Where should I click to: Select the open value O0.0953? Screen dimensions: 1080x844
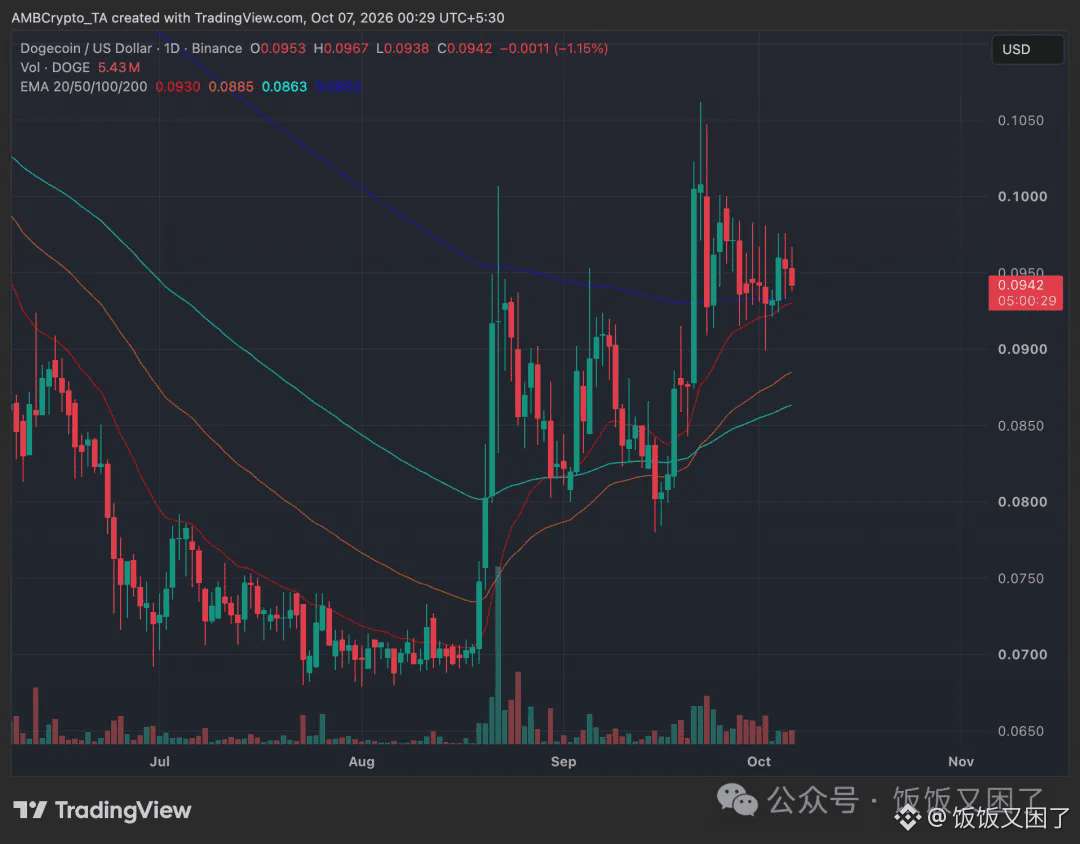coord(278,48)
